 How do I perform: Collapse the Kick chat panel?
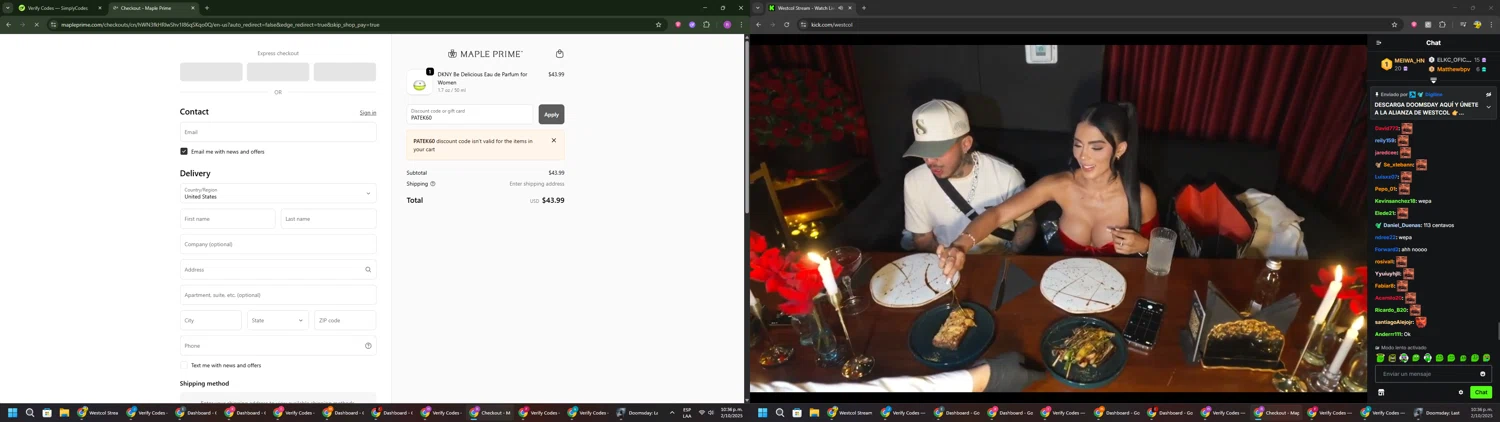1379,43
